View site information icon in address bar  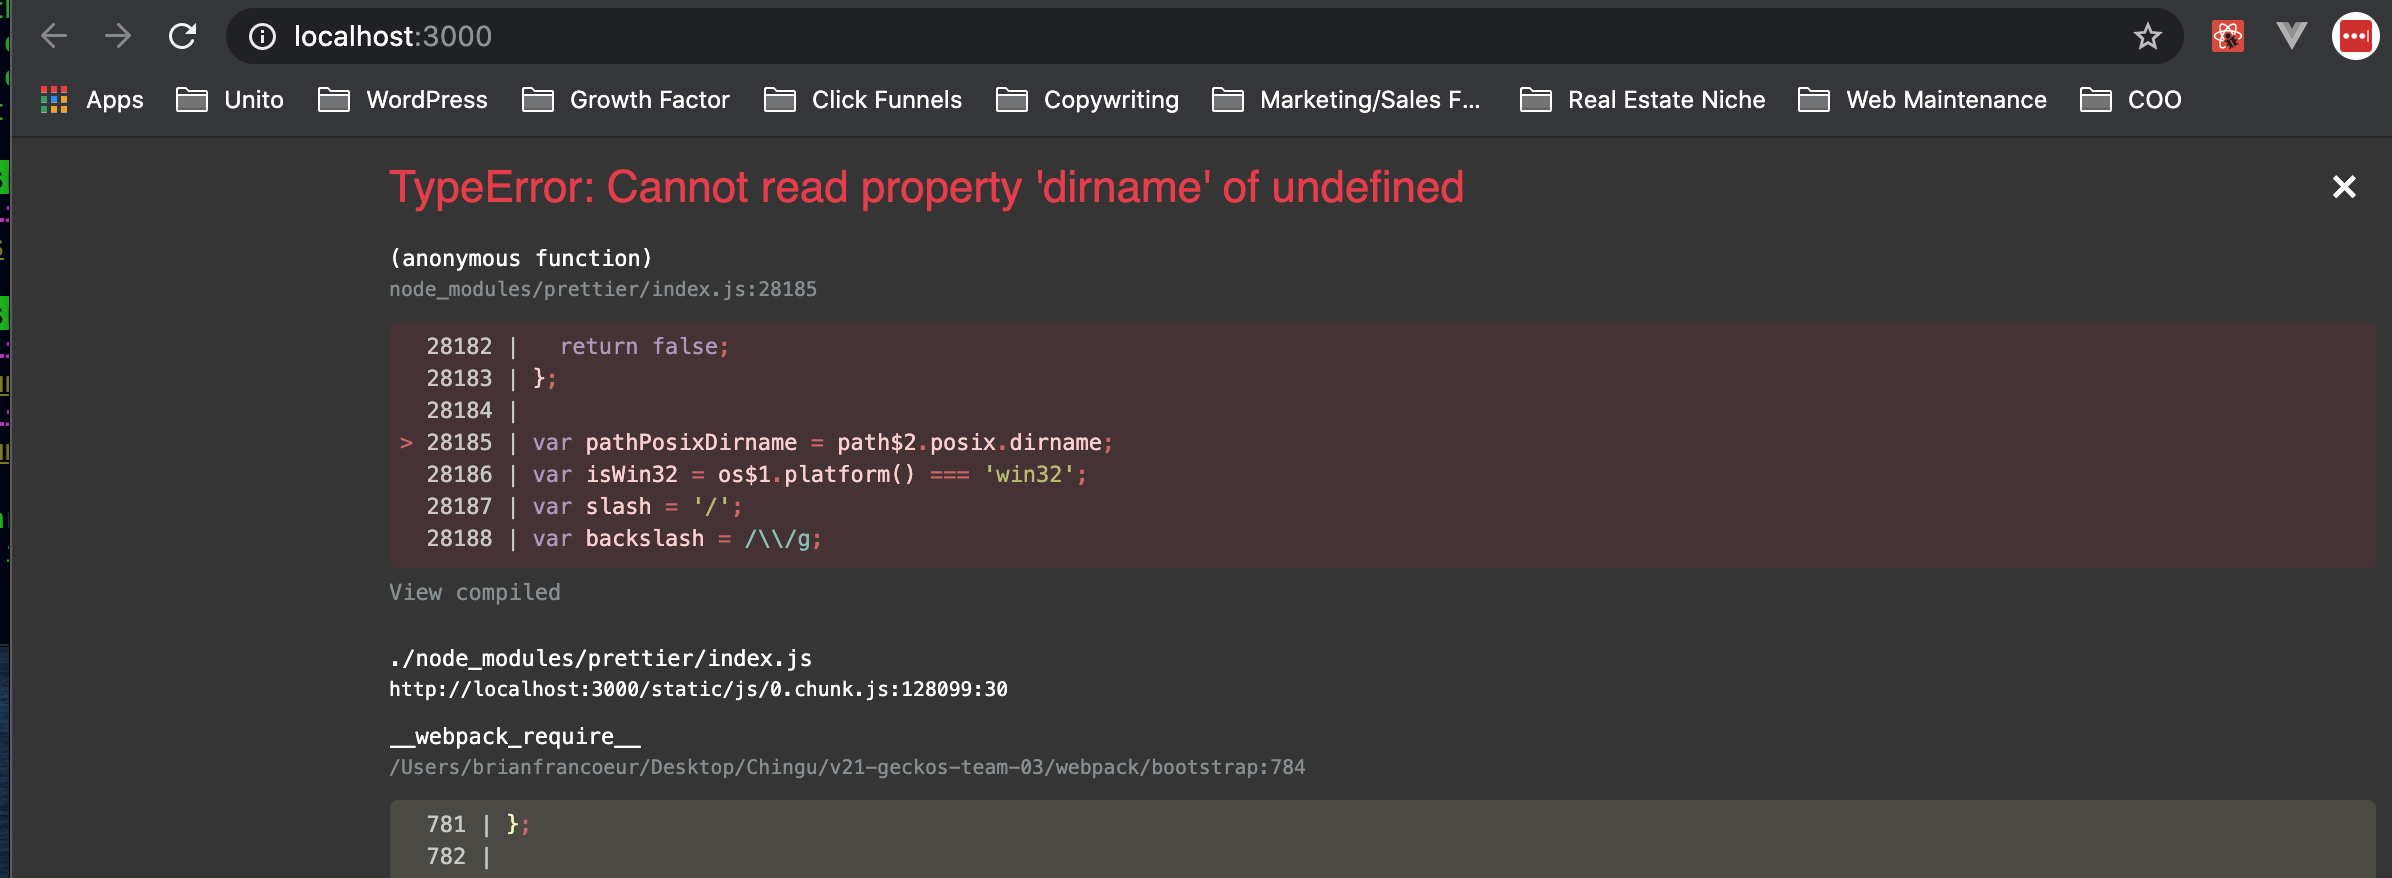(x=262, y=37)
